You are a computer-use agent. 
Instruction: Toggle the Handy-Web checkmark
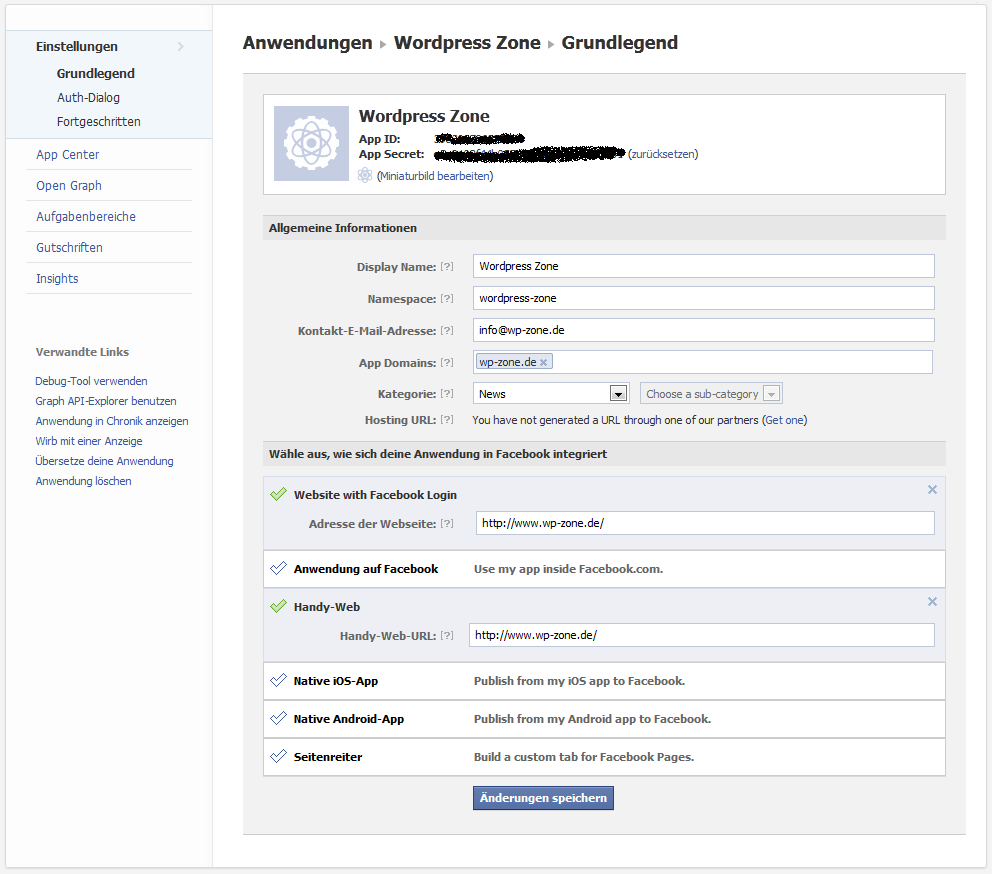(x=278, y=606)
